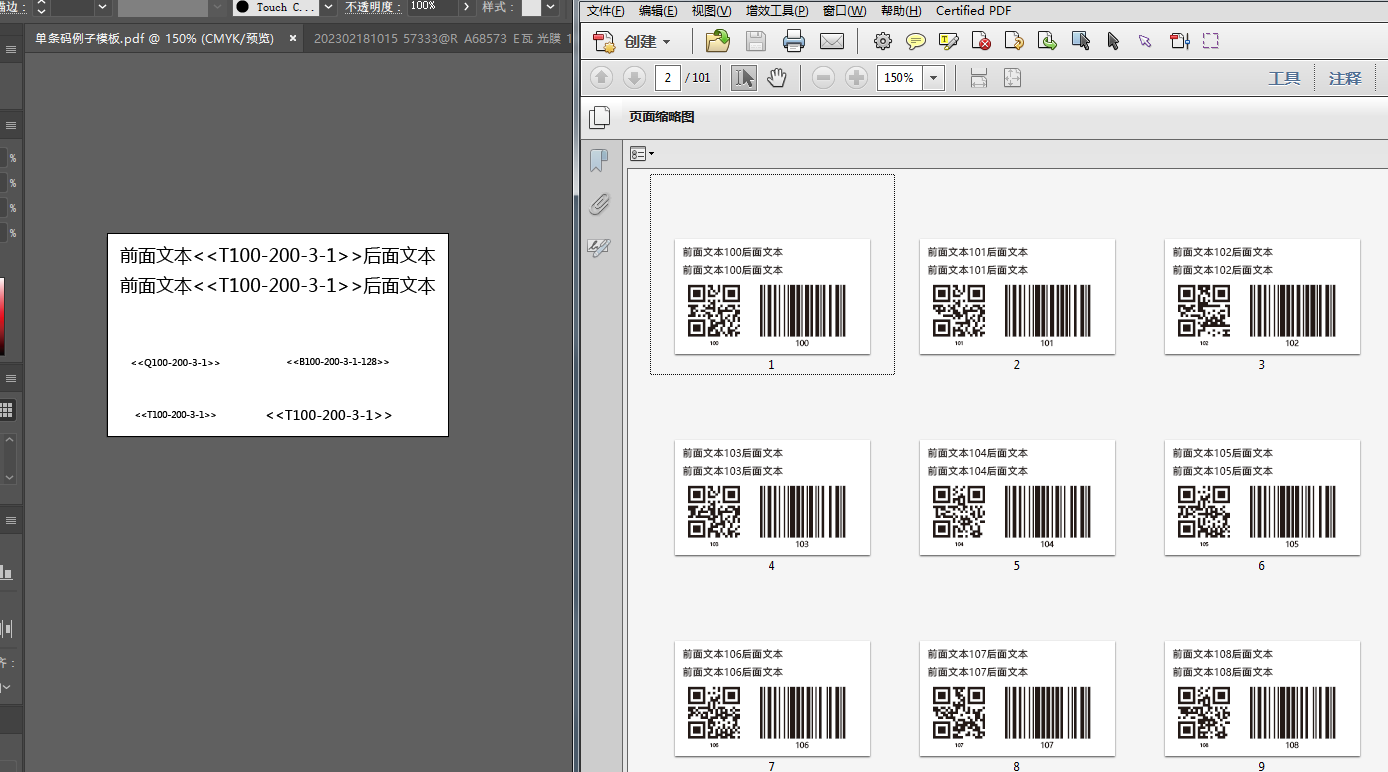Print the PDF using the printer icon

(x=794, y=41)
